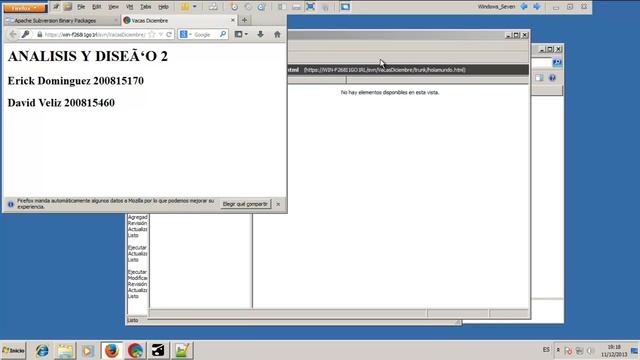Click the show sidebar view icon
The height and width of the screenshot is (360, 640).
click(282, 7)
